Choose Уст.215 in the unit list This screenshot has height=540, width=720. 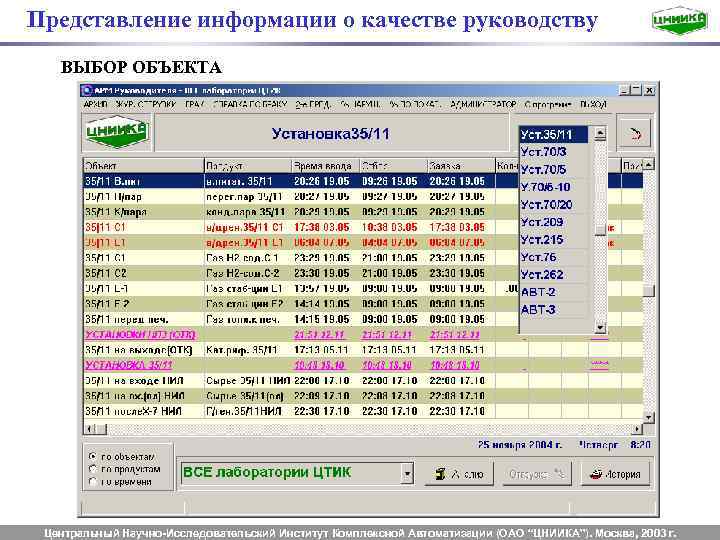coord(554,239)
